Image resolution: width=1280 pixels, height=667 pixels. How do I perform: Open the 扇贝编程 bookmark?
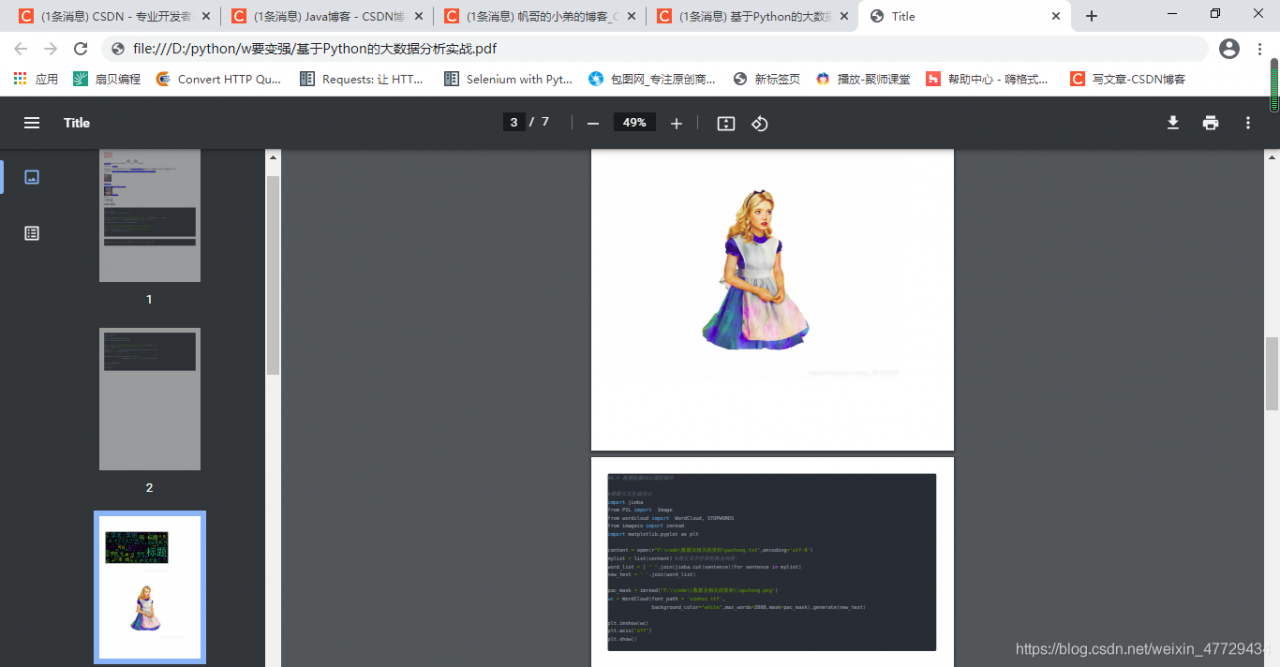coord(107,79)
